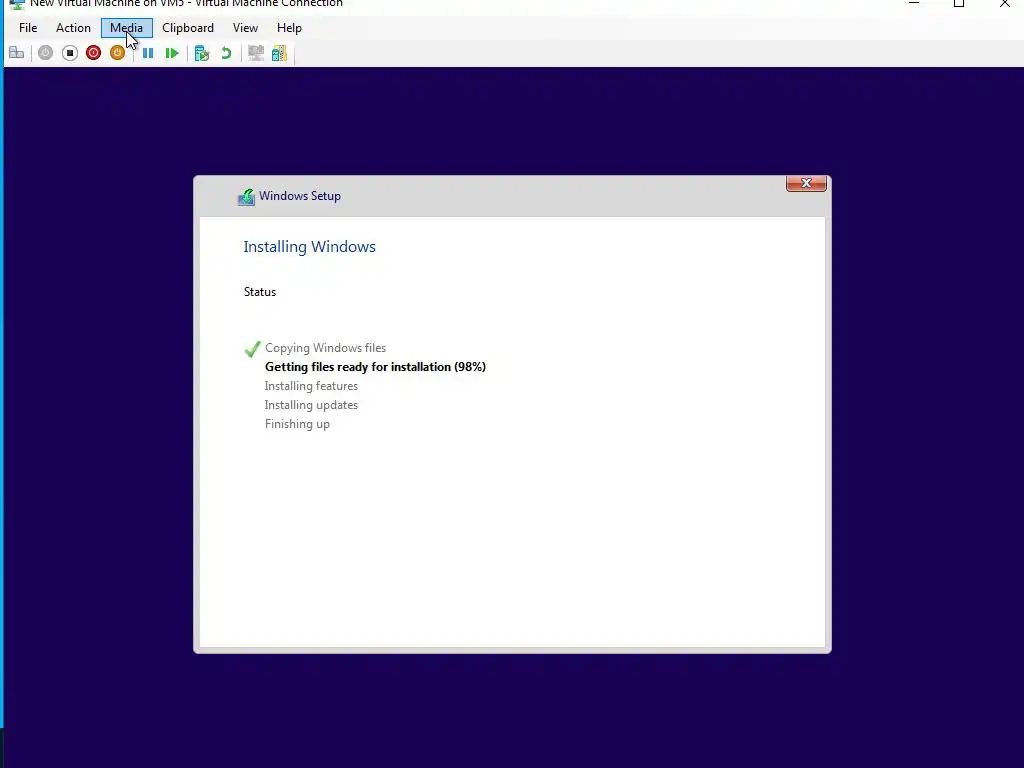Create a checkpoint using the toolbar icon
The width and height of the screenshot is (1024, 768).
click(202, 53)
